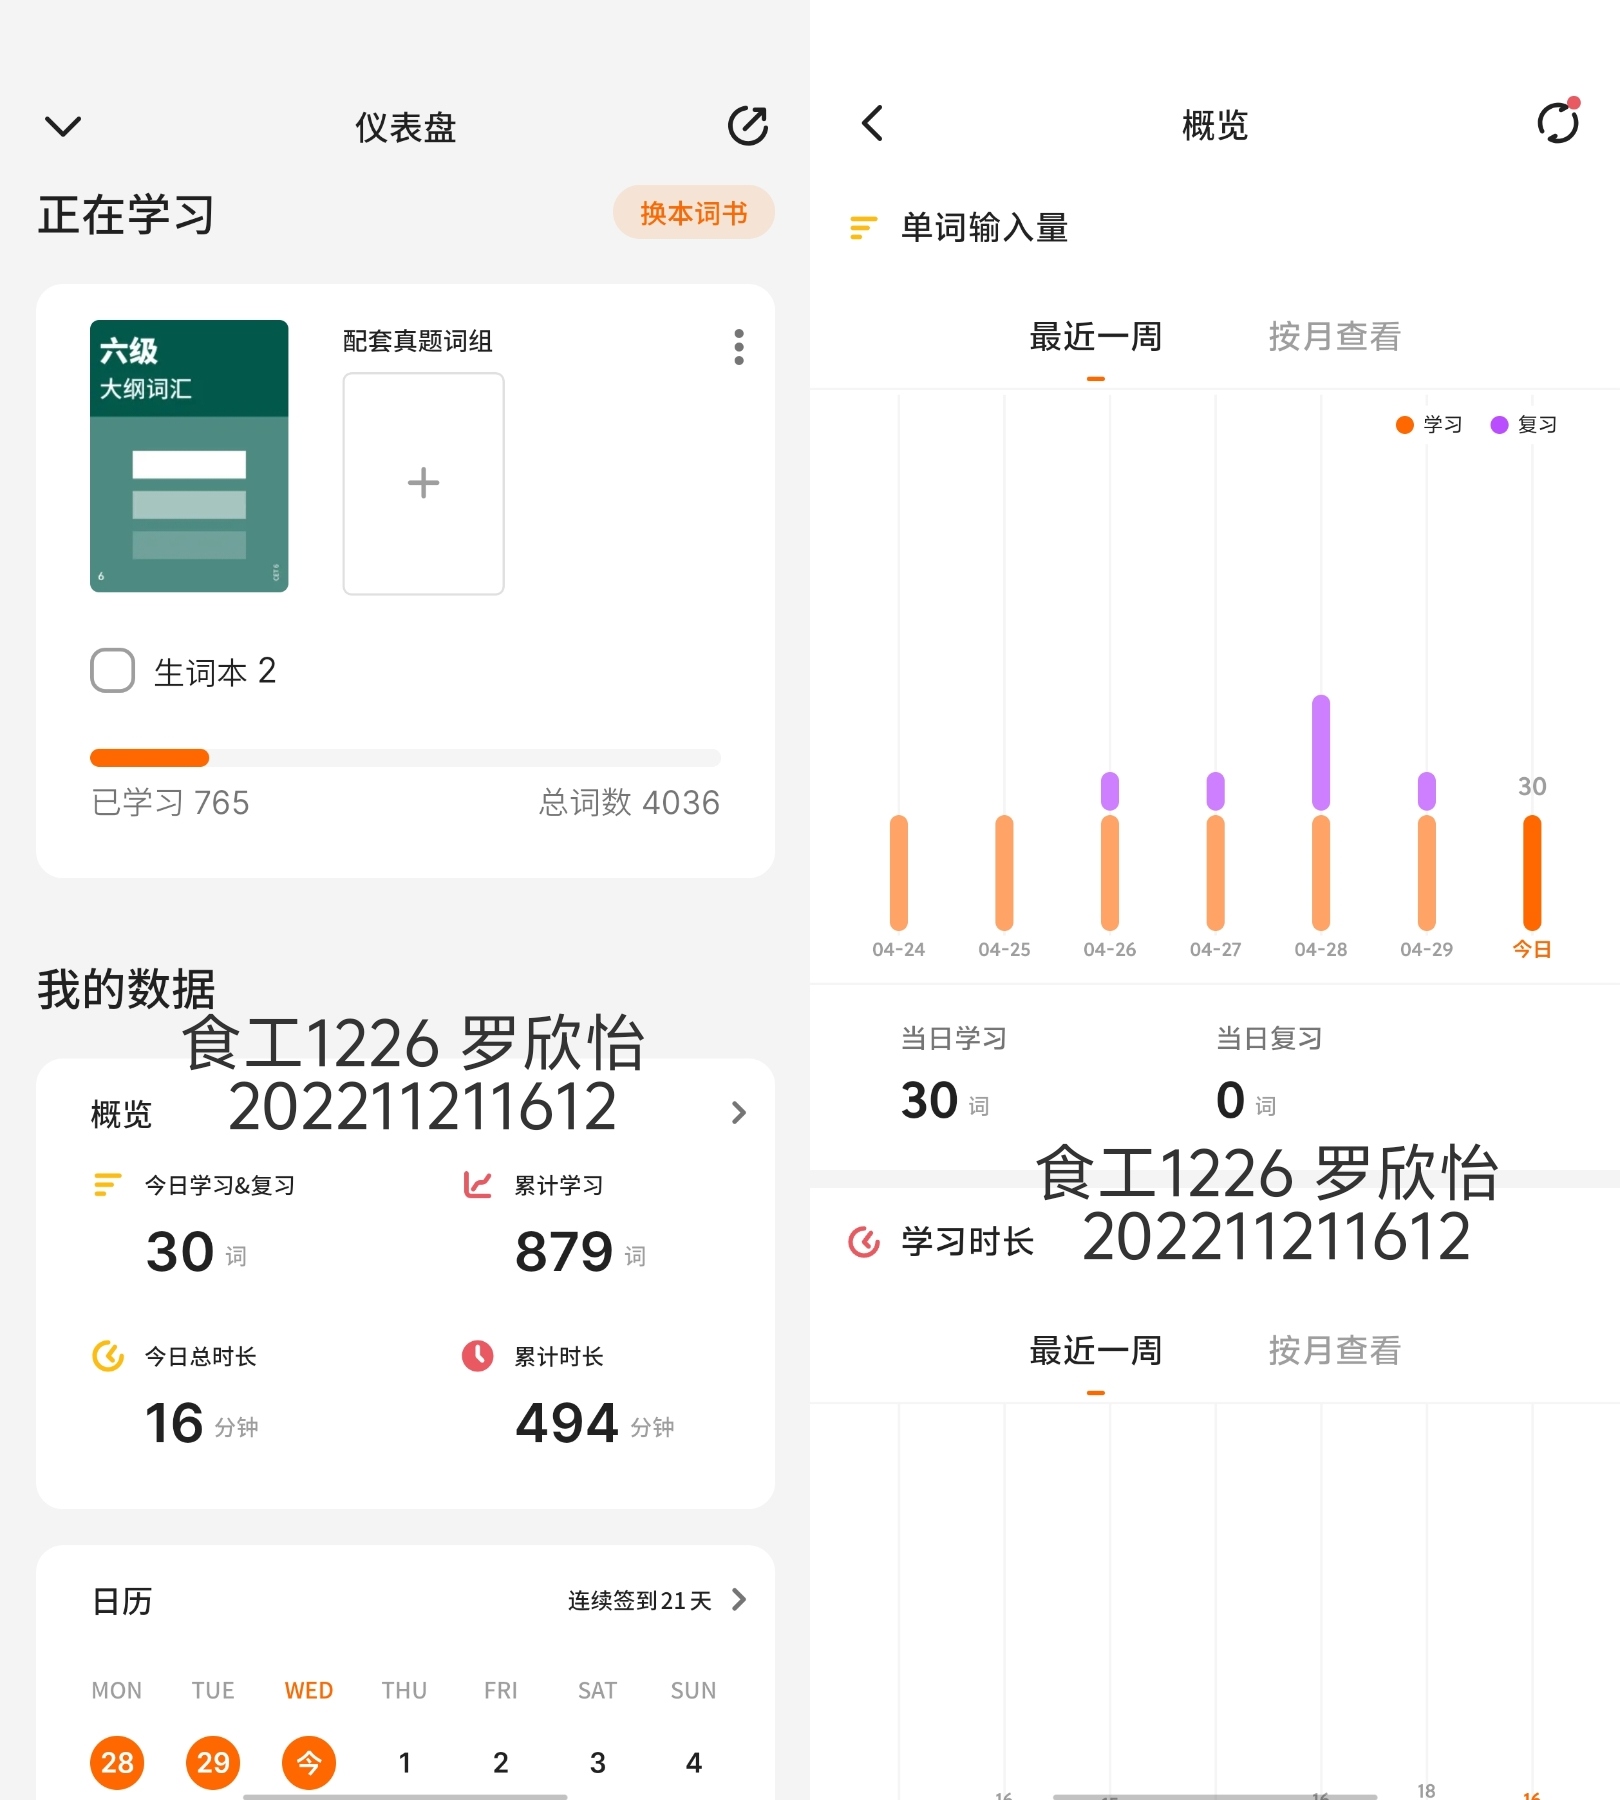Image resolution: width=1620 pixels, height=1800 pixels.
Task: Select calendar day 28
Action: [x=117, y=1762]
